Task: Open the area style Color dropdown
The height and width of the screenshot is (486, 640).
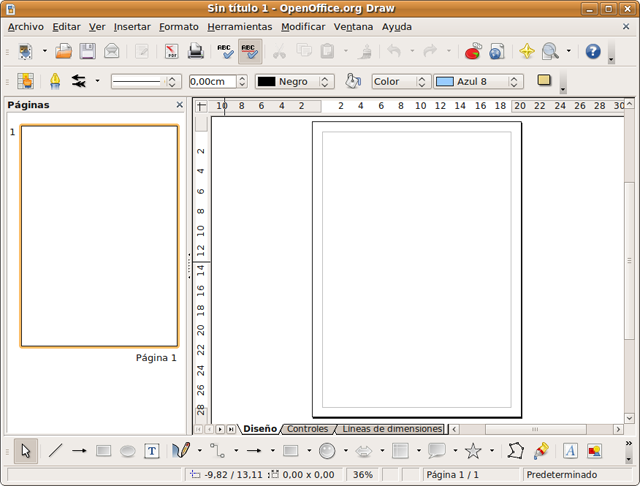Action: pyautogui.click(x=422, y=82)
